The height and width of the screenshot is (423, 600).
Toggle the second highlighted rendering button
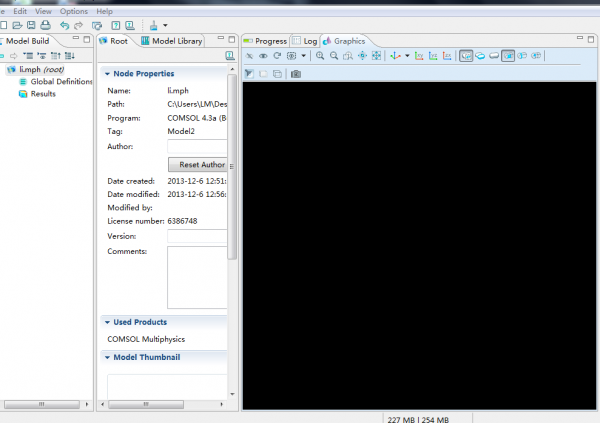pos(508,56)
